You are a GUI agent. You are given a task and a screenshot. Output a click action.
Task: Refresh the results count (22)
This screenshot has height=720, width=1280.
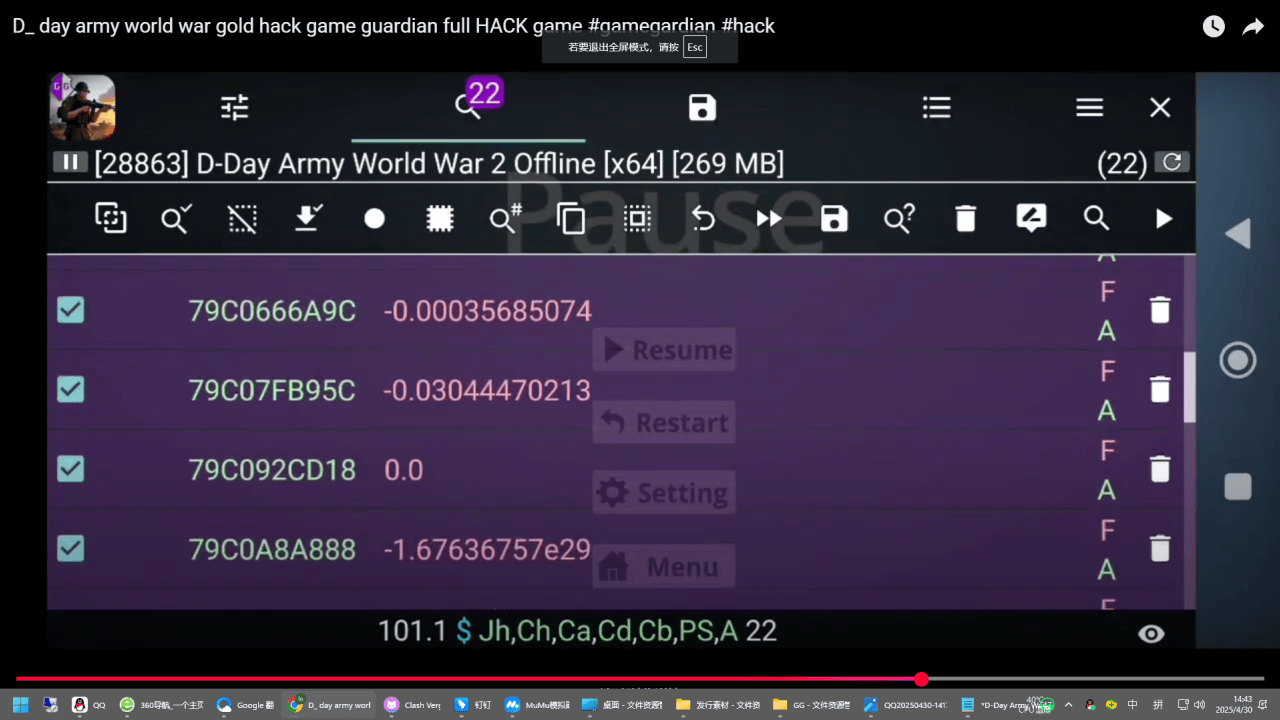pos(1172,162)
